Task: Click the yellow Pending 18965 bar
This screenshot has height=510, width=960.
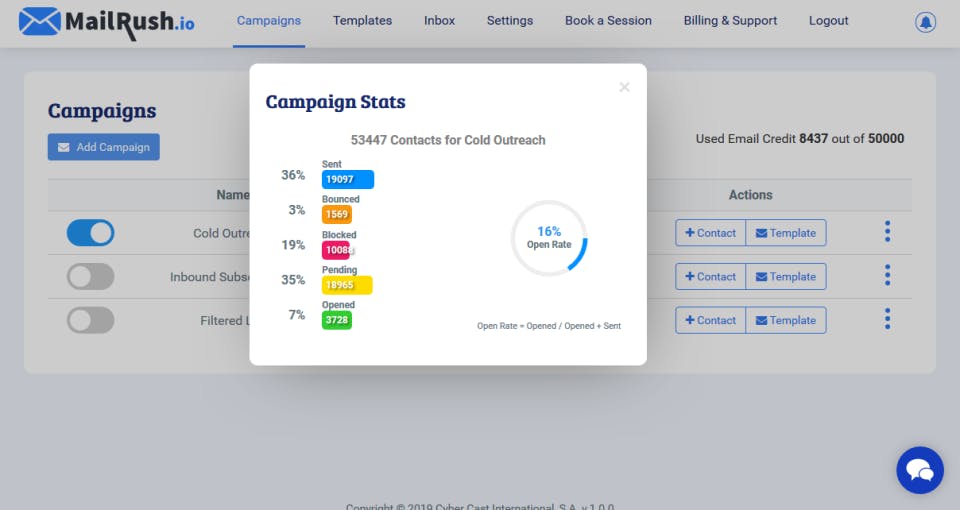Action: pos(346,285)
